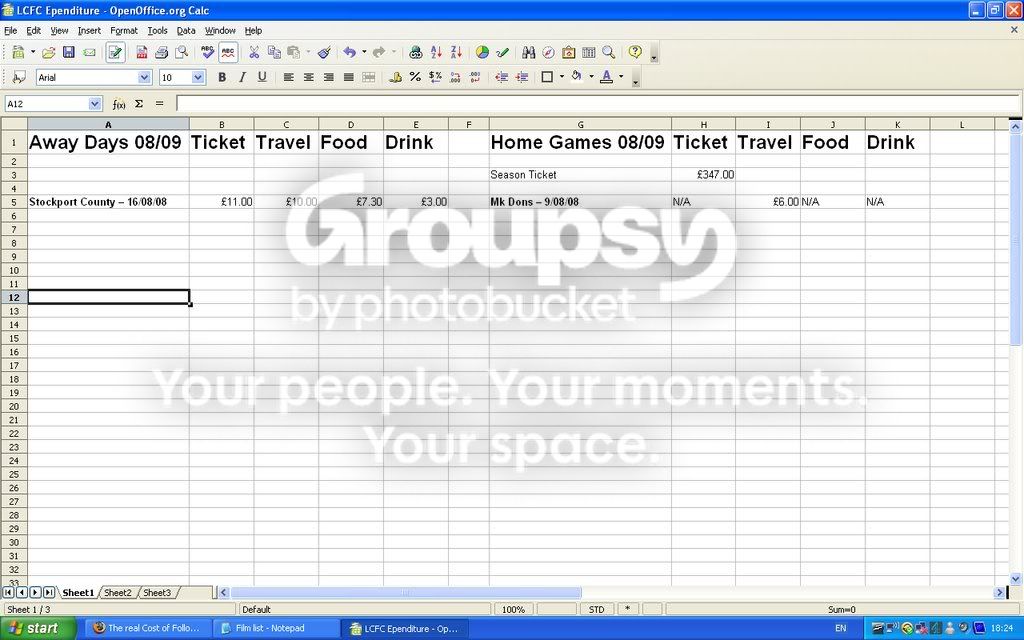Toggle Underline formatting
This screenshot has height=640, width=1024.
(263, 77)
